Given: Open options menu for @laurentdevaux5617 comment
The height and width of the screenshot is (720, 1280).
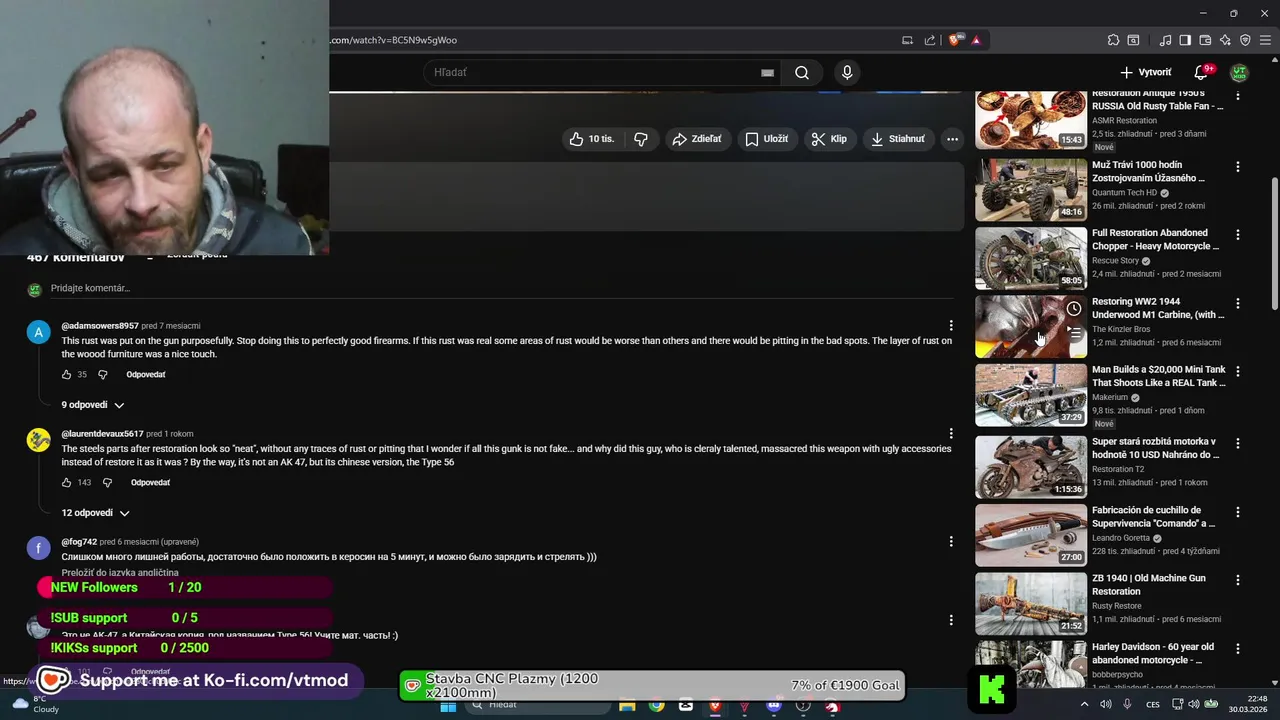Looking at the screenshot, I should [951, 434].
